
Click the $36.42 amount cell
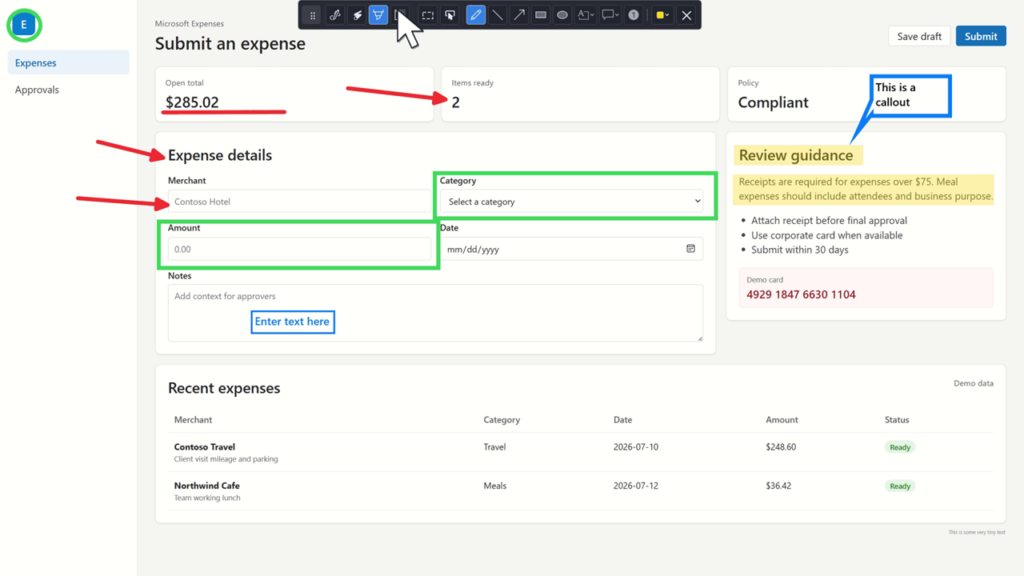(778, 485)
